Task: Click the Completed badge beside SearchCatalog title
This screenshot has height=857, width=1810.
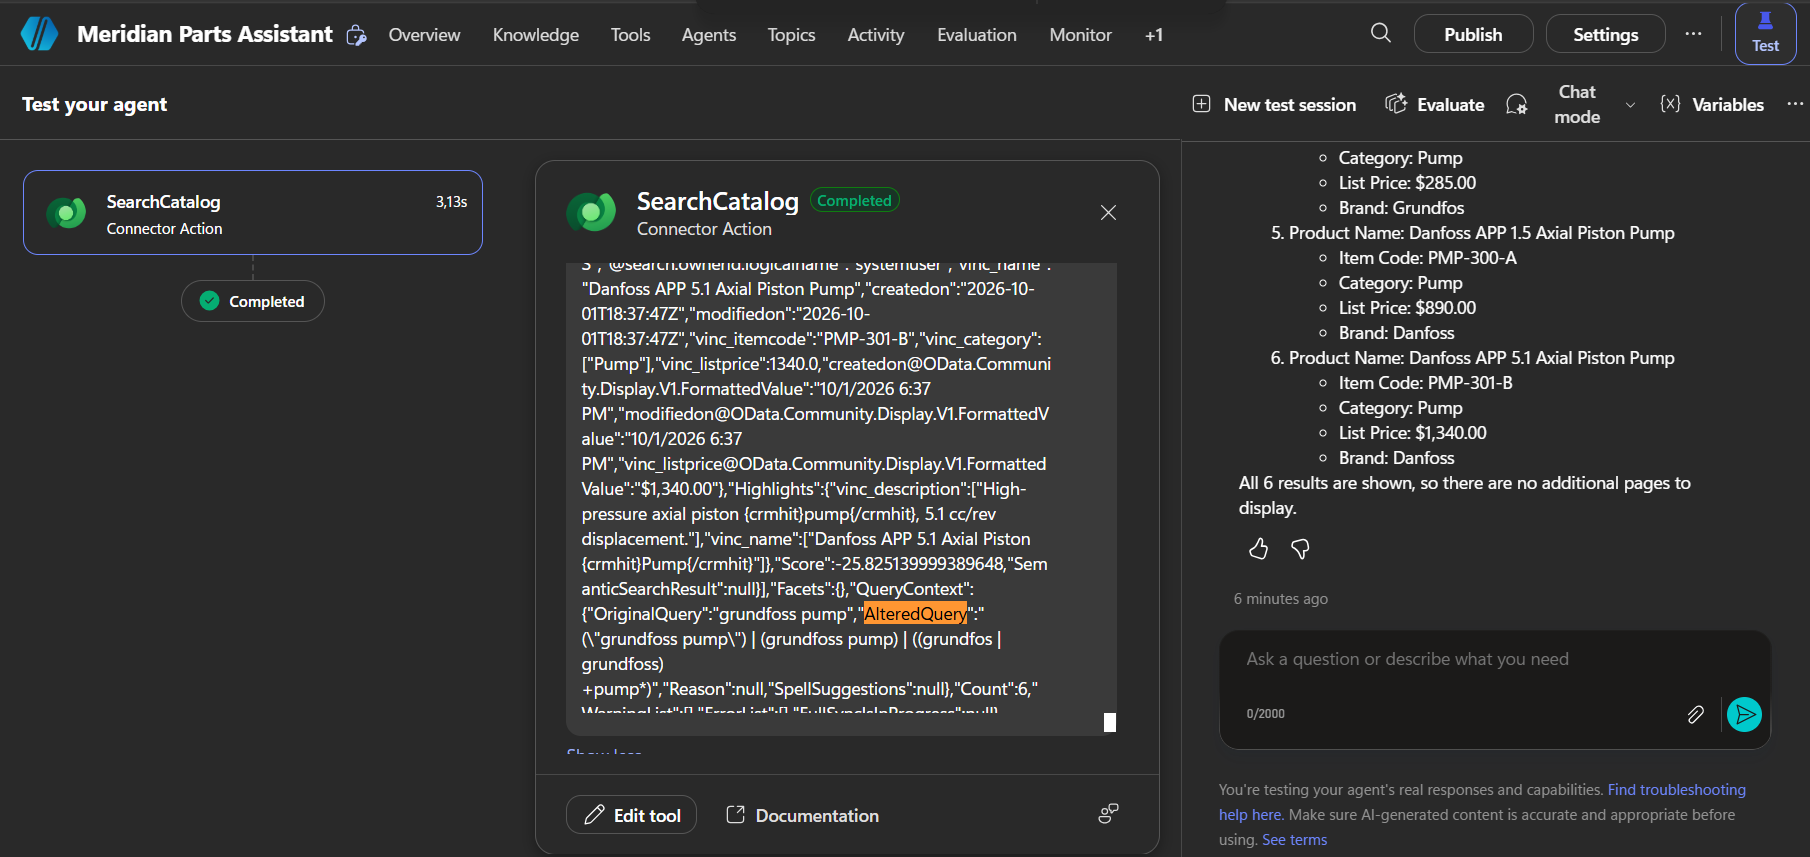Action: click(x=854, y=201)
